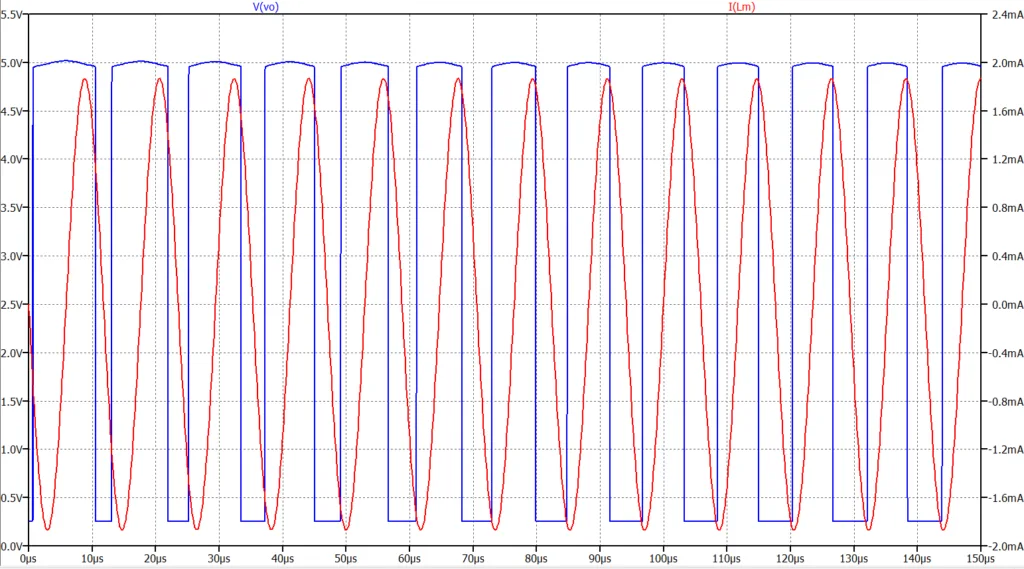1024x569 pixels.
Task: Click the 1.0V left axis tick label
Action: click(x=12, y=450)
